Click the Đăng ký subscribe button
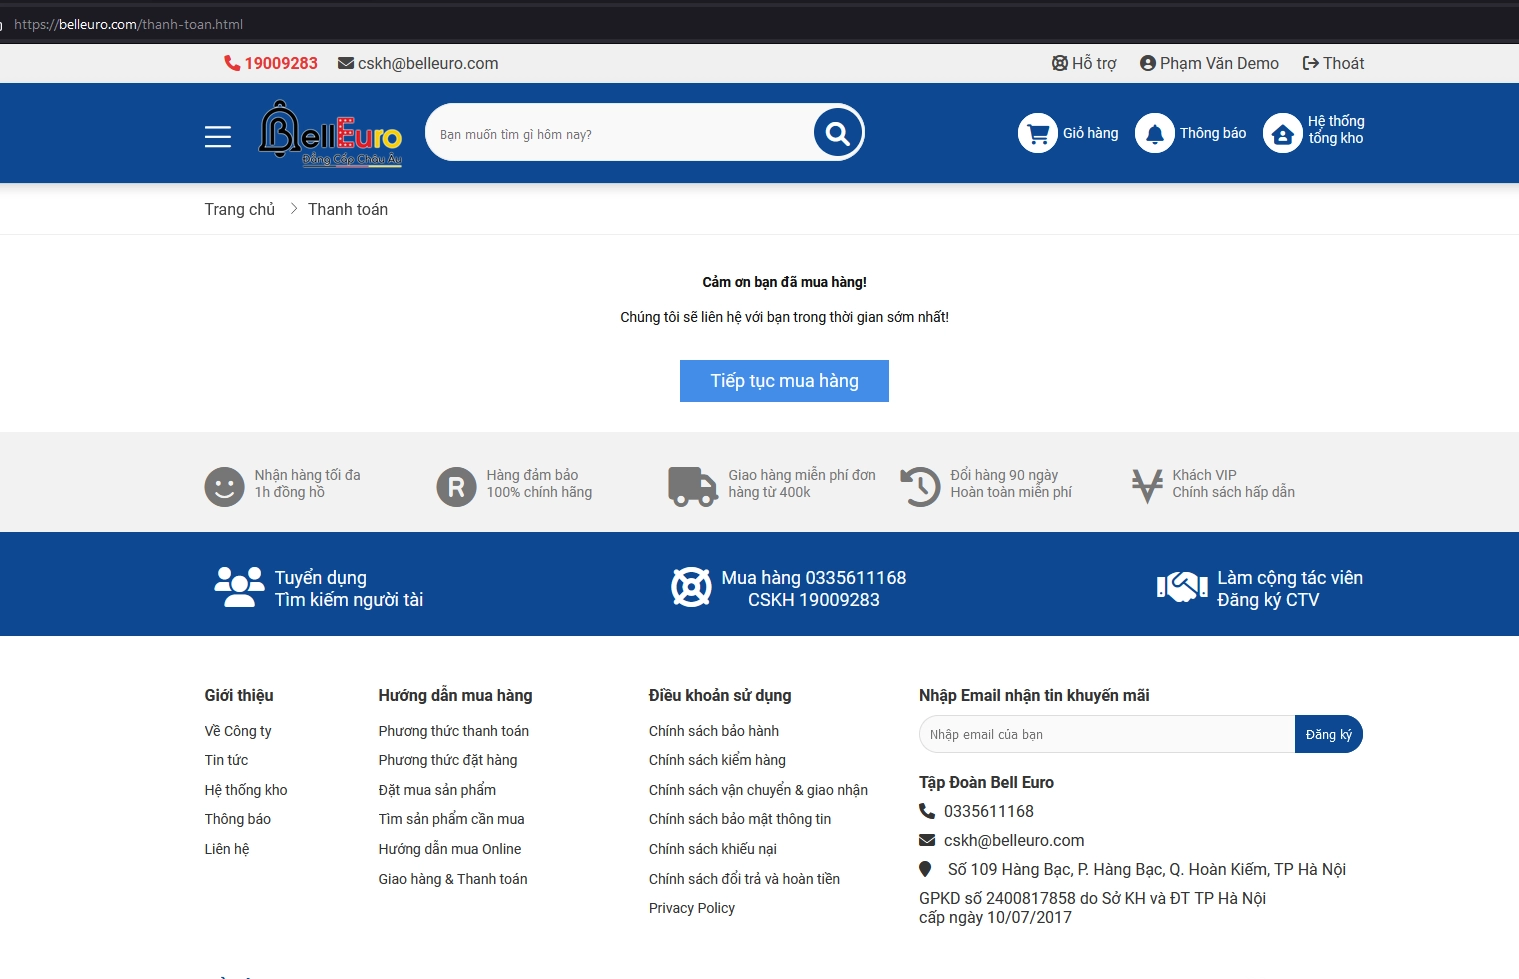1519x979 pixels. click(x=1328, y=734)
